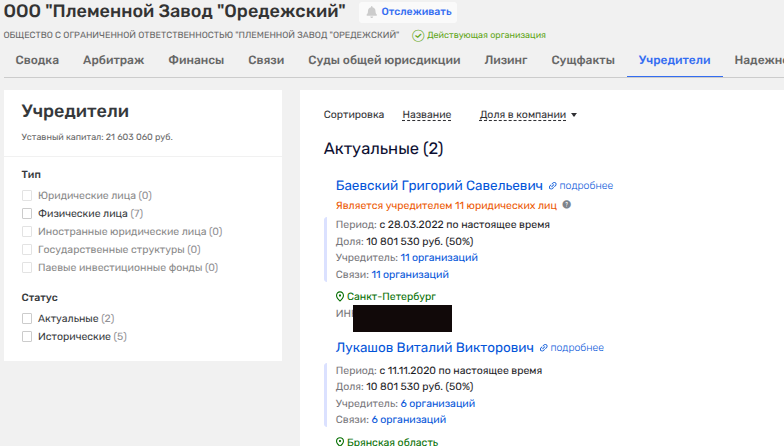Switch to the Арбитраж tab
Viewport: 784px width, 446px height.
coord(113,60)
